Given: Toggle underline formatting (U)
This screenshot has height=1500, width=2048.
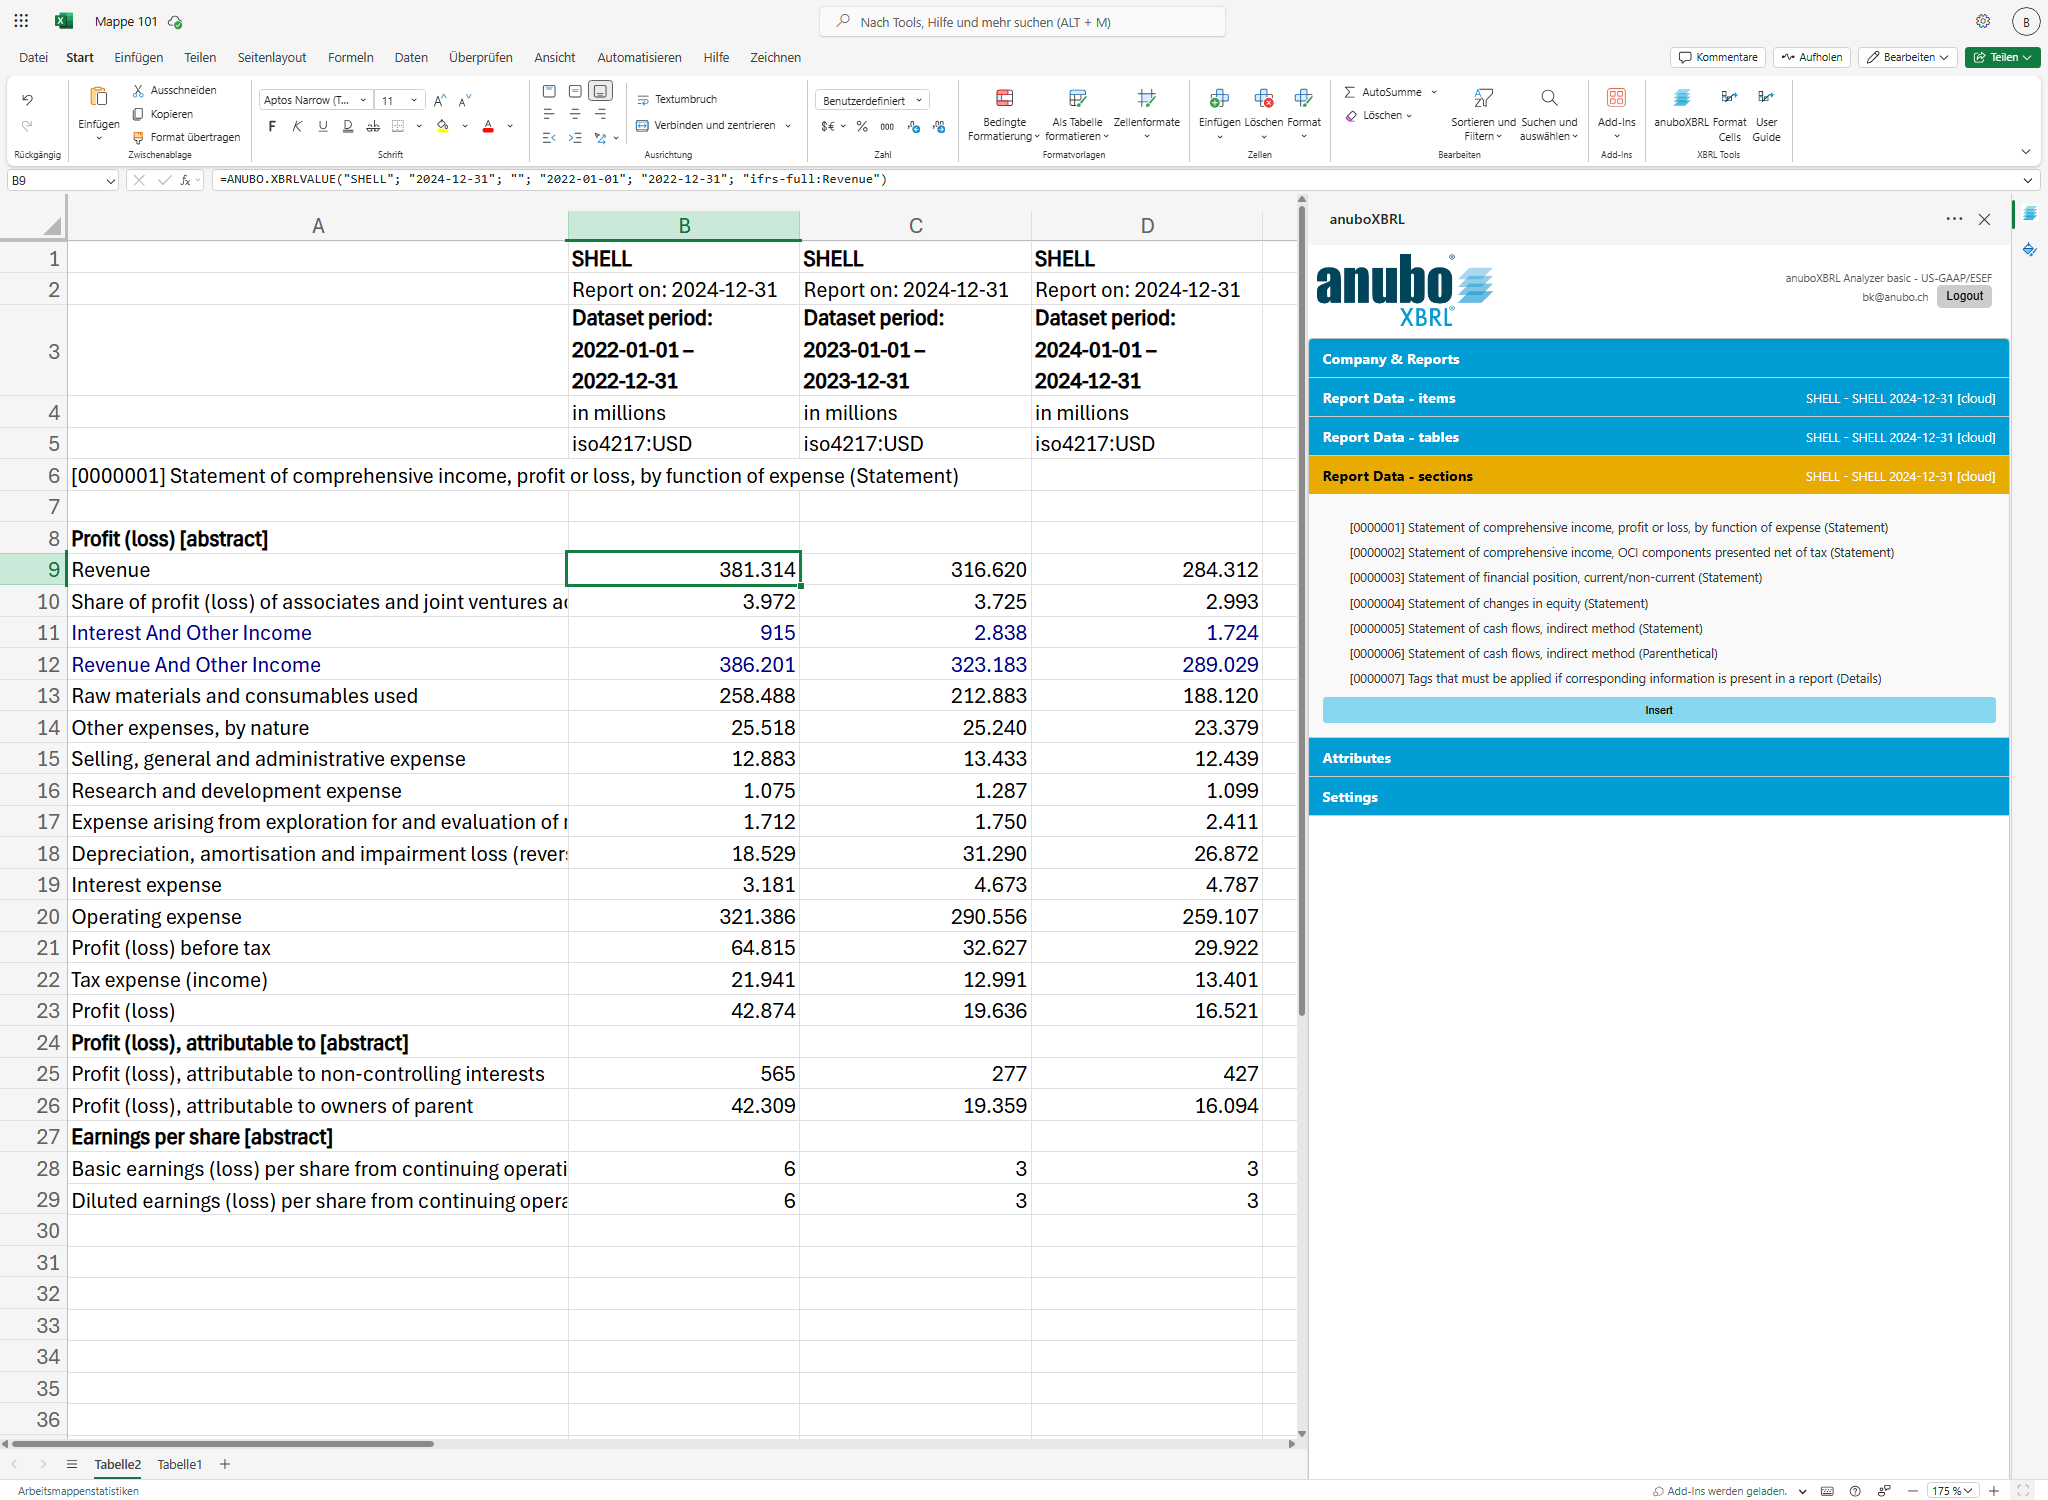Looking at the screenshot, I should coord(322,126).
